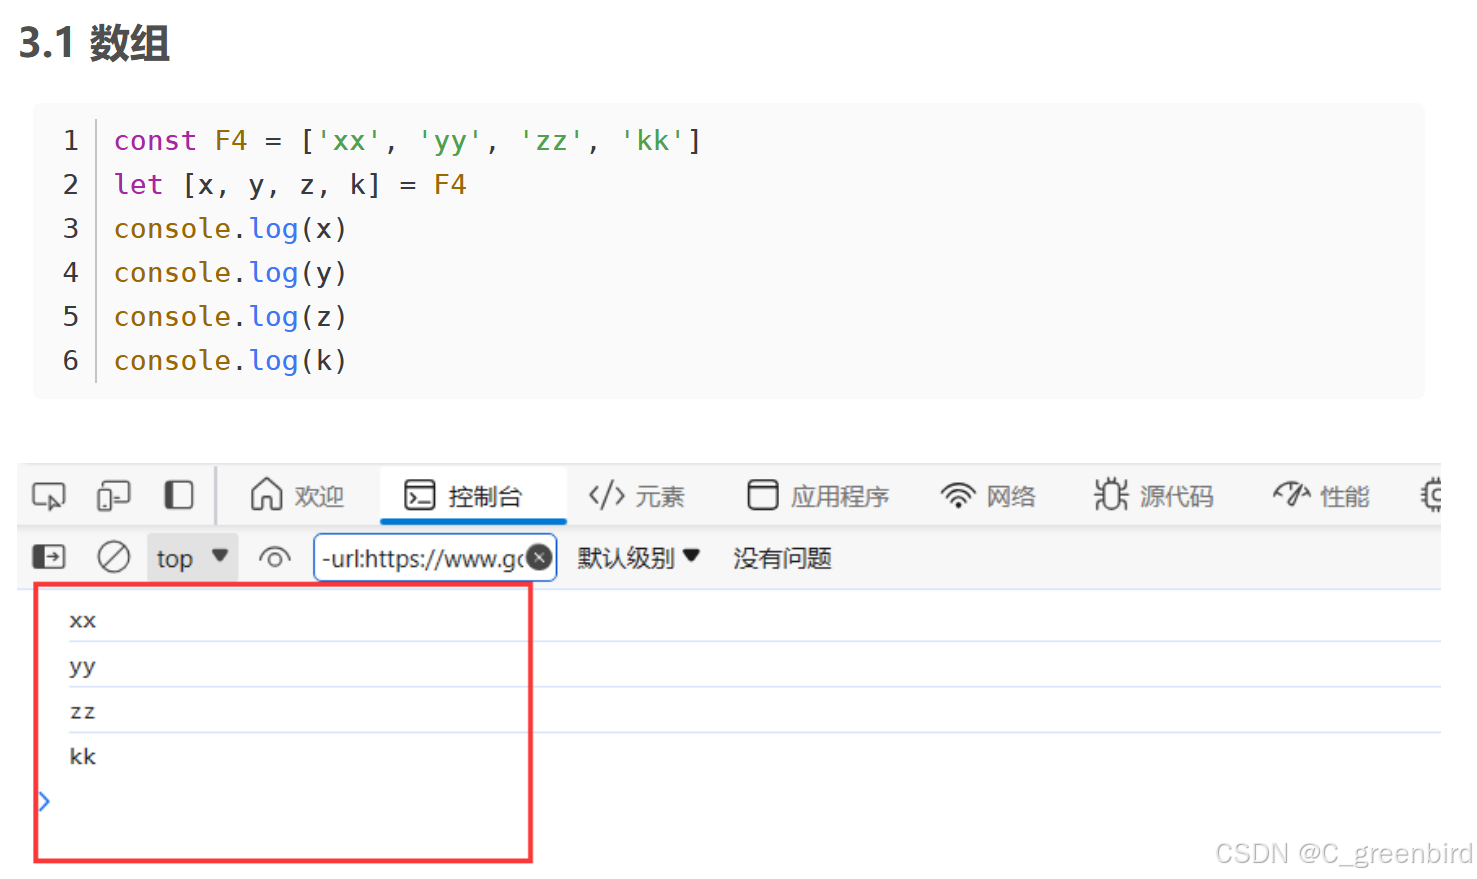Open the 欢迎 welcome tab

[297, 495]
